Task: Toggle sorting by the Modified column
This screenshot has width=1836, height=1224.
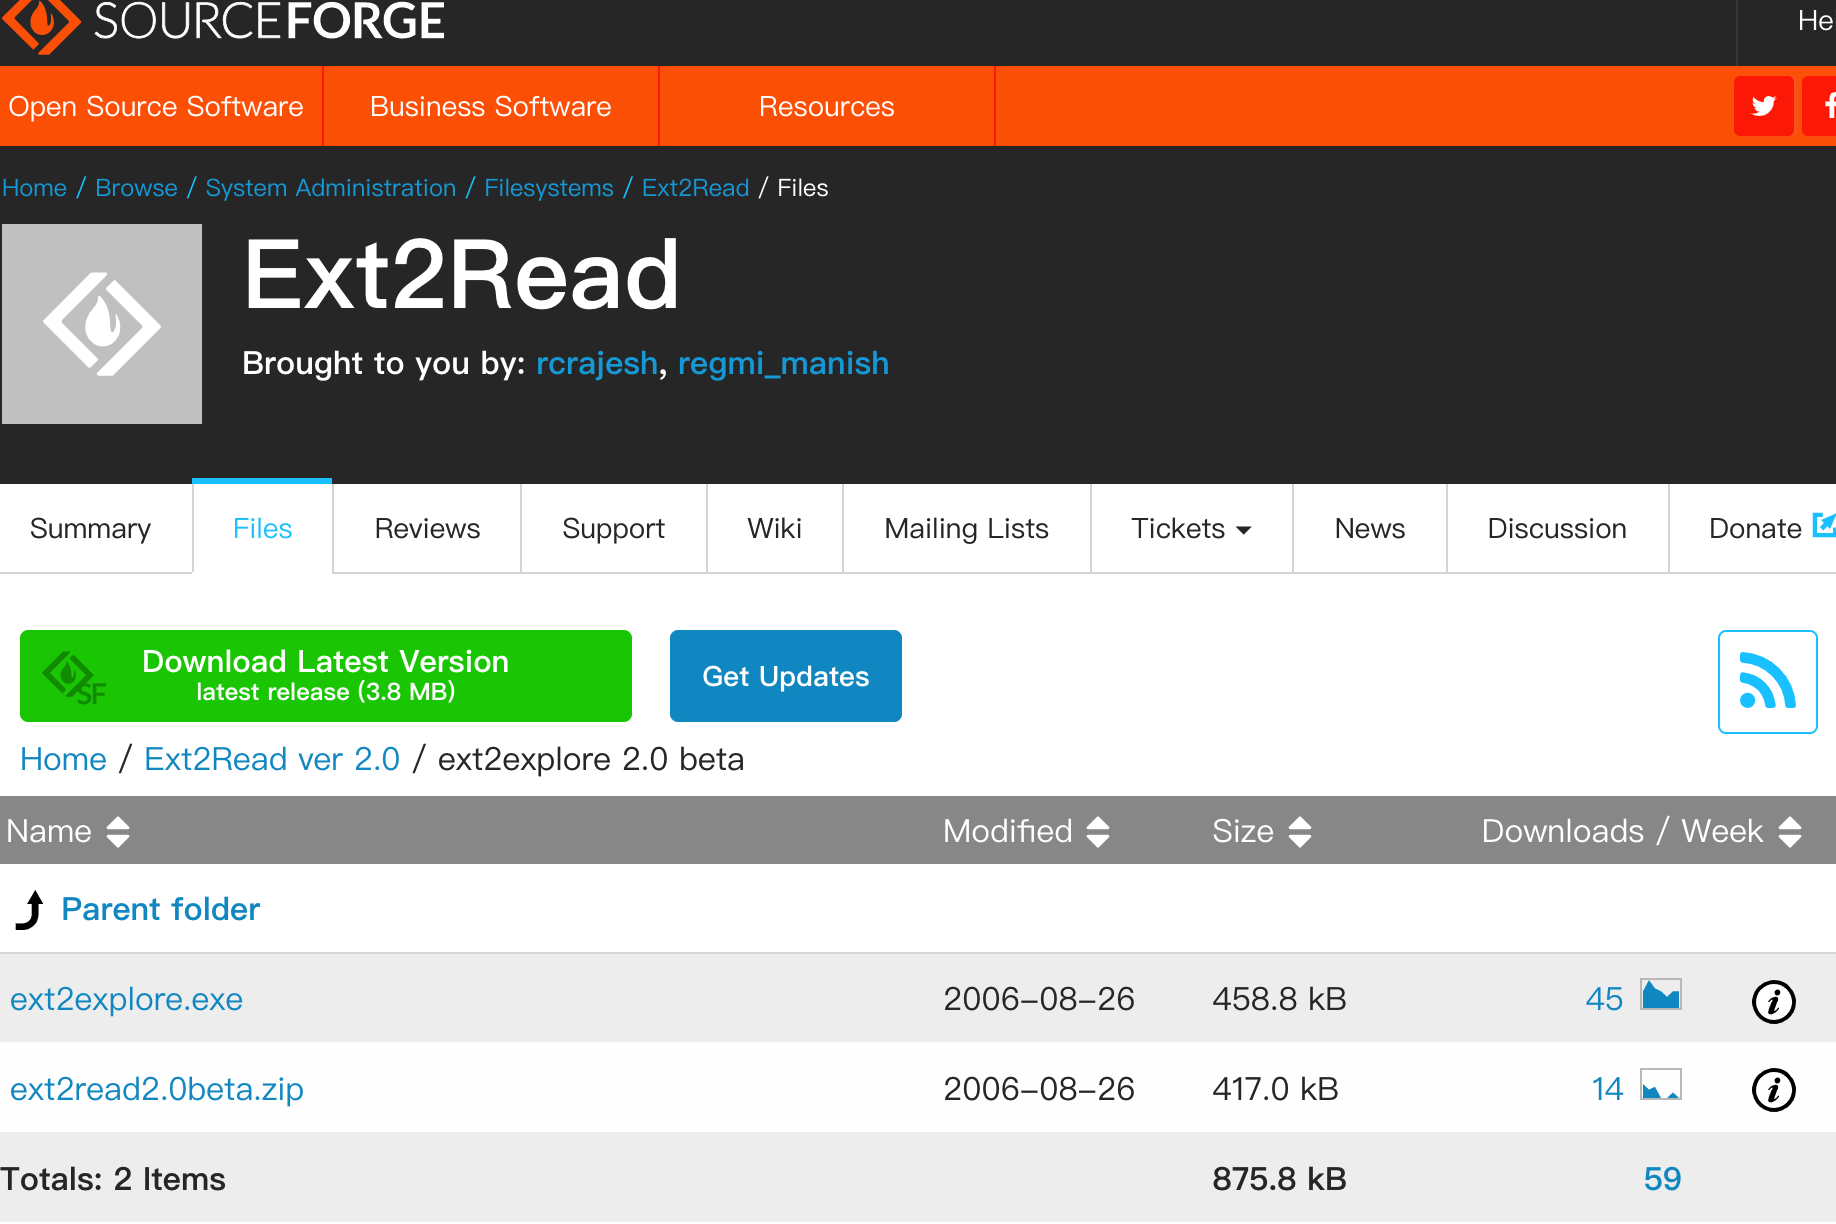Action: coord(1096,831)
